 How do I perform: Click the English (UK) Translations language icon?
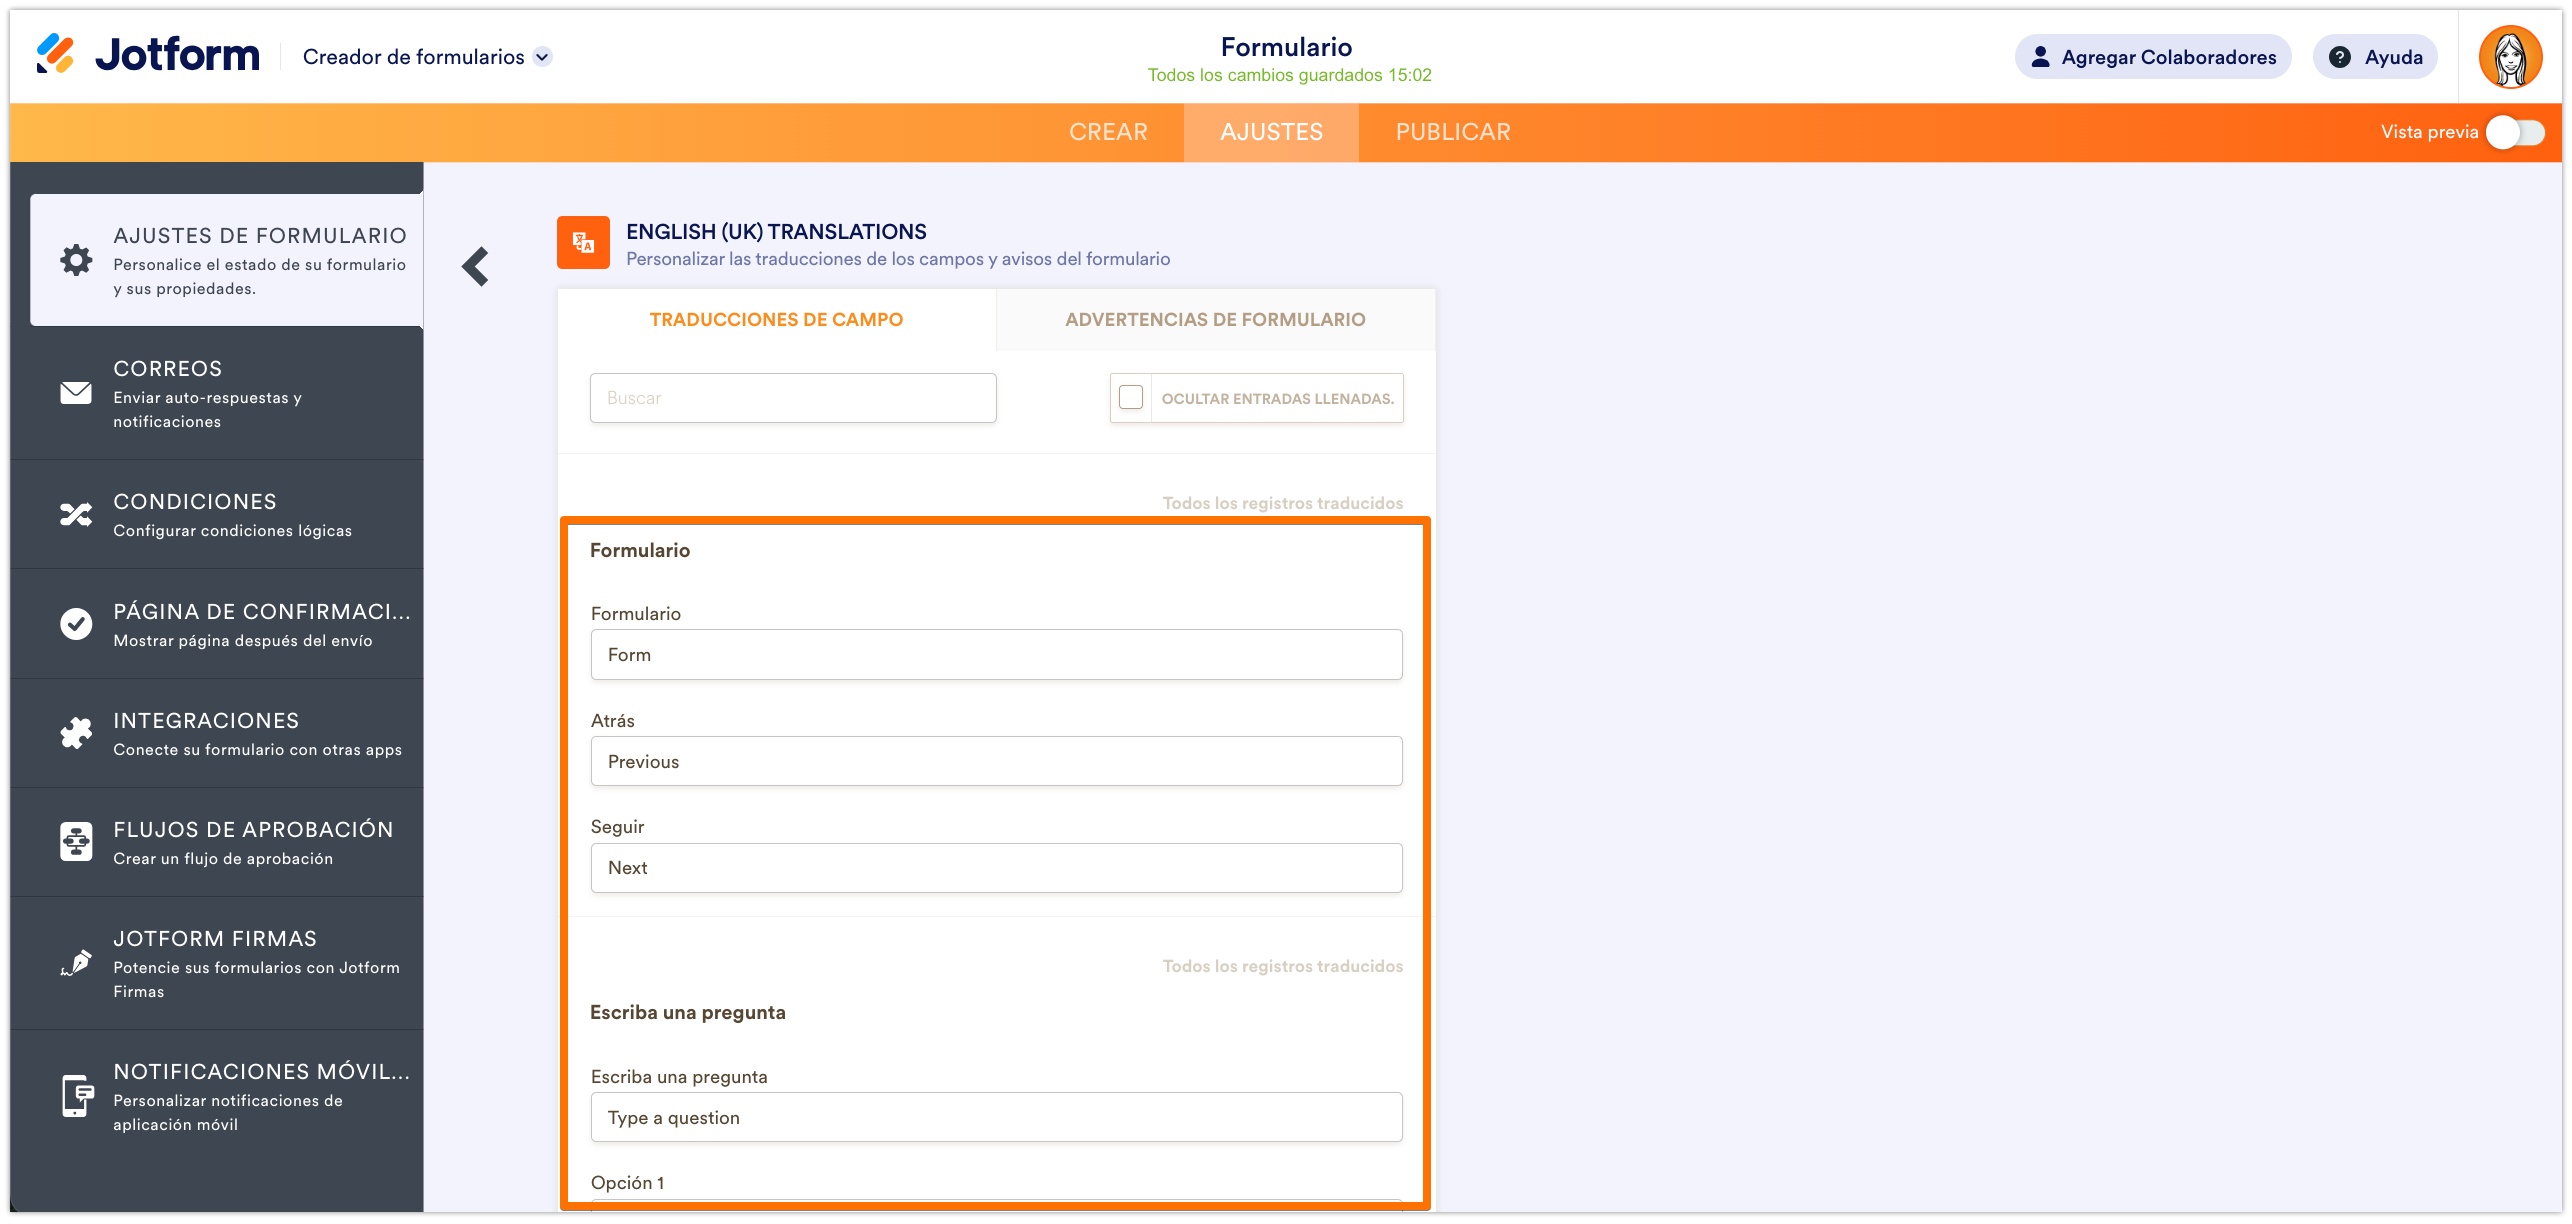pyautogui.click(x=583, y=241)
